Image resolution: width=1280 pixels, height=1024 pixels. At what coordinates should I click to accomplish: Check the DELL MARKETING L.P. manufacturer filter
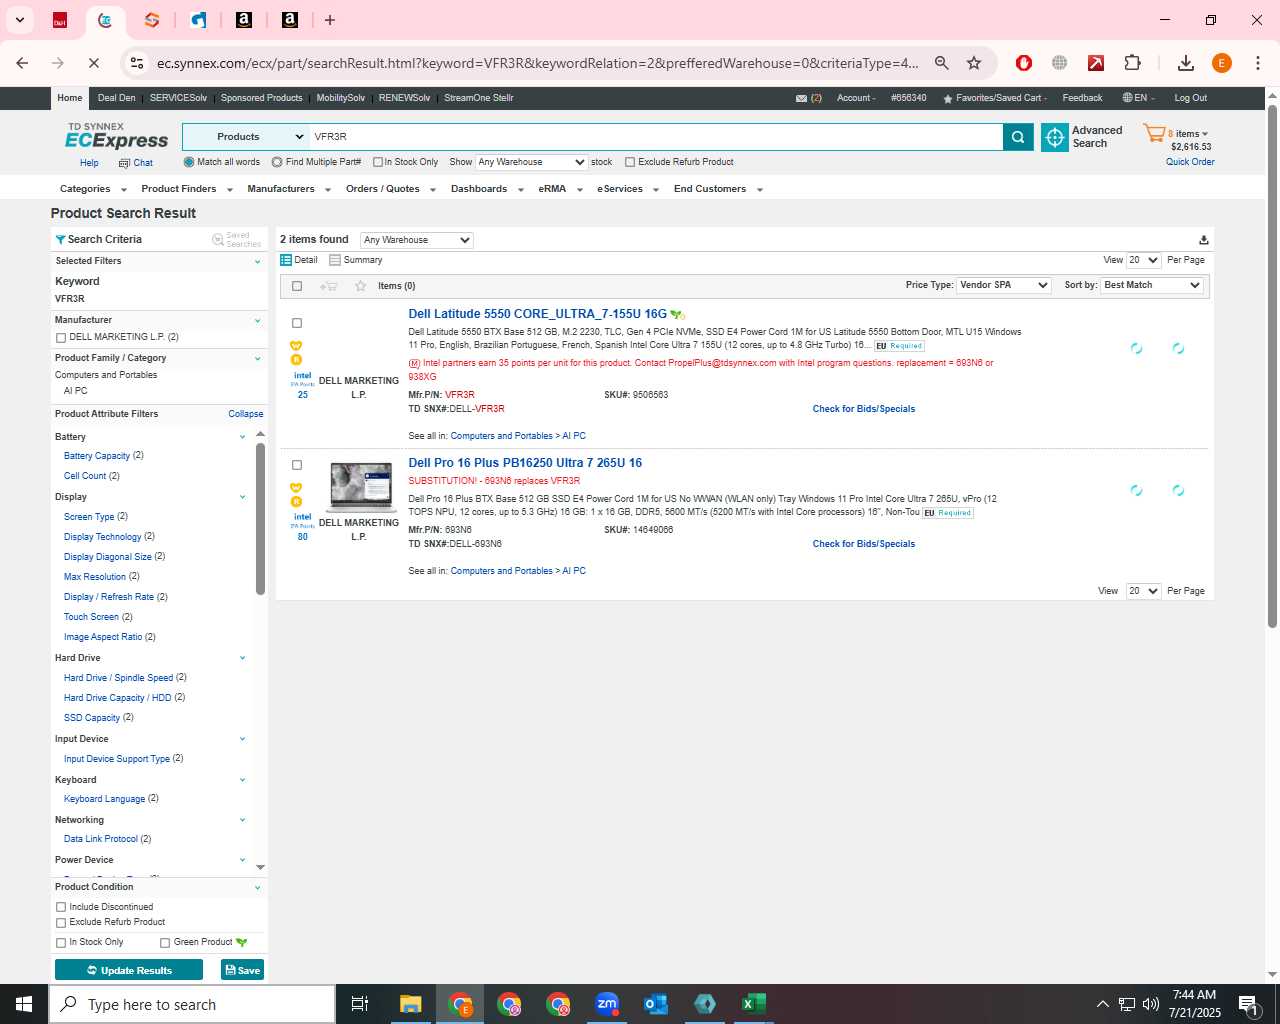coord(61,338)
